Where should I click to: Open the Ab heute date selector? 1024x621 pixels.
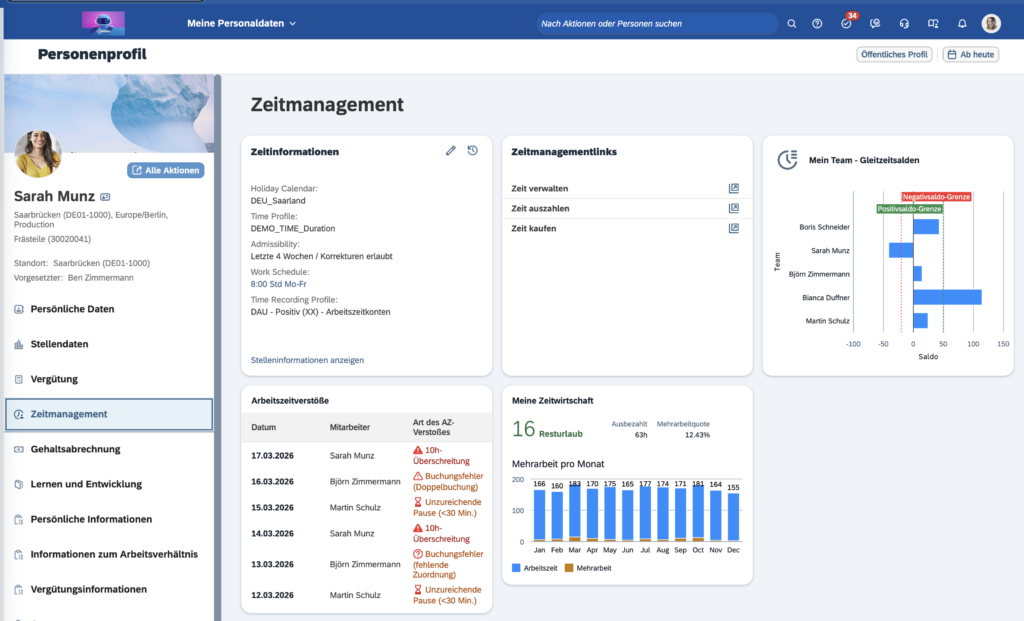tap(970, 54)
